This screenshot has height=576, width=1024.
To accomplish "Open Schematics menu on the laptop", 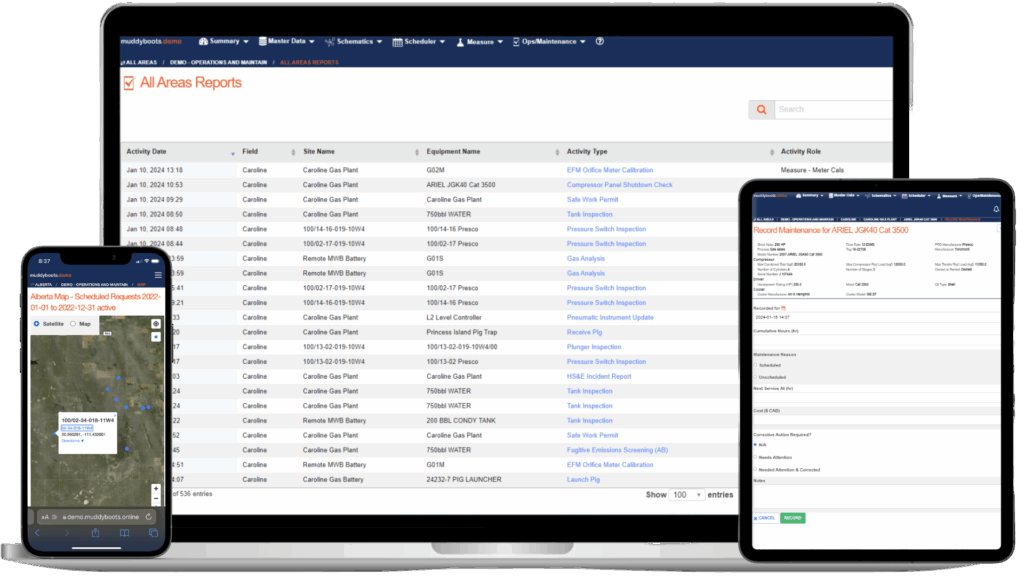I will click(353, 41).
